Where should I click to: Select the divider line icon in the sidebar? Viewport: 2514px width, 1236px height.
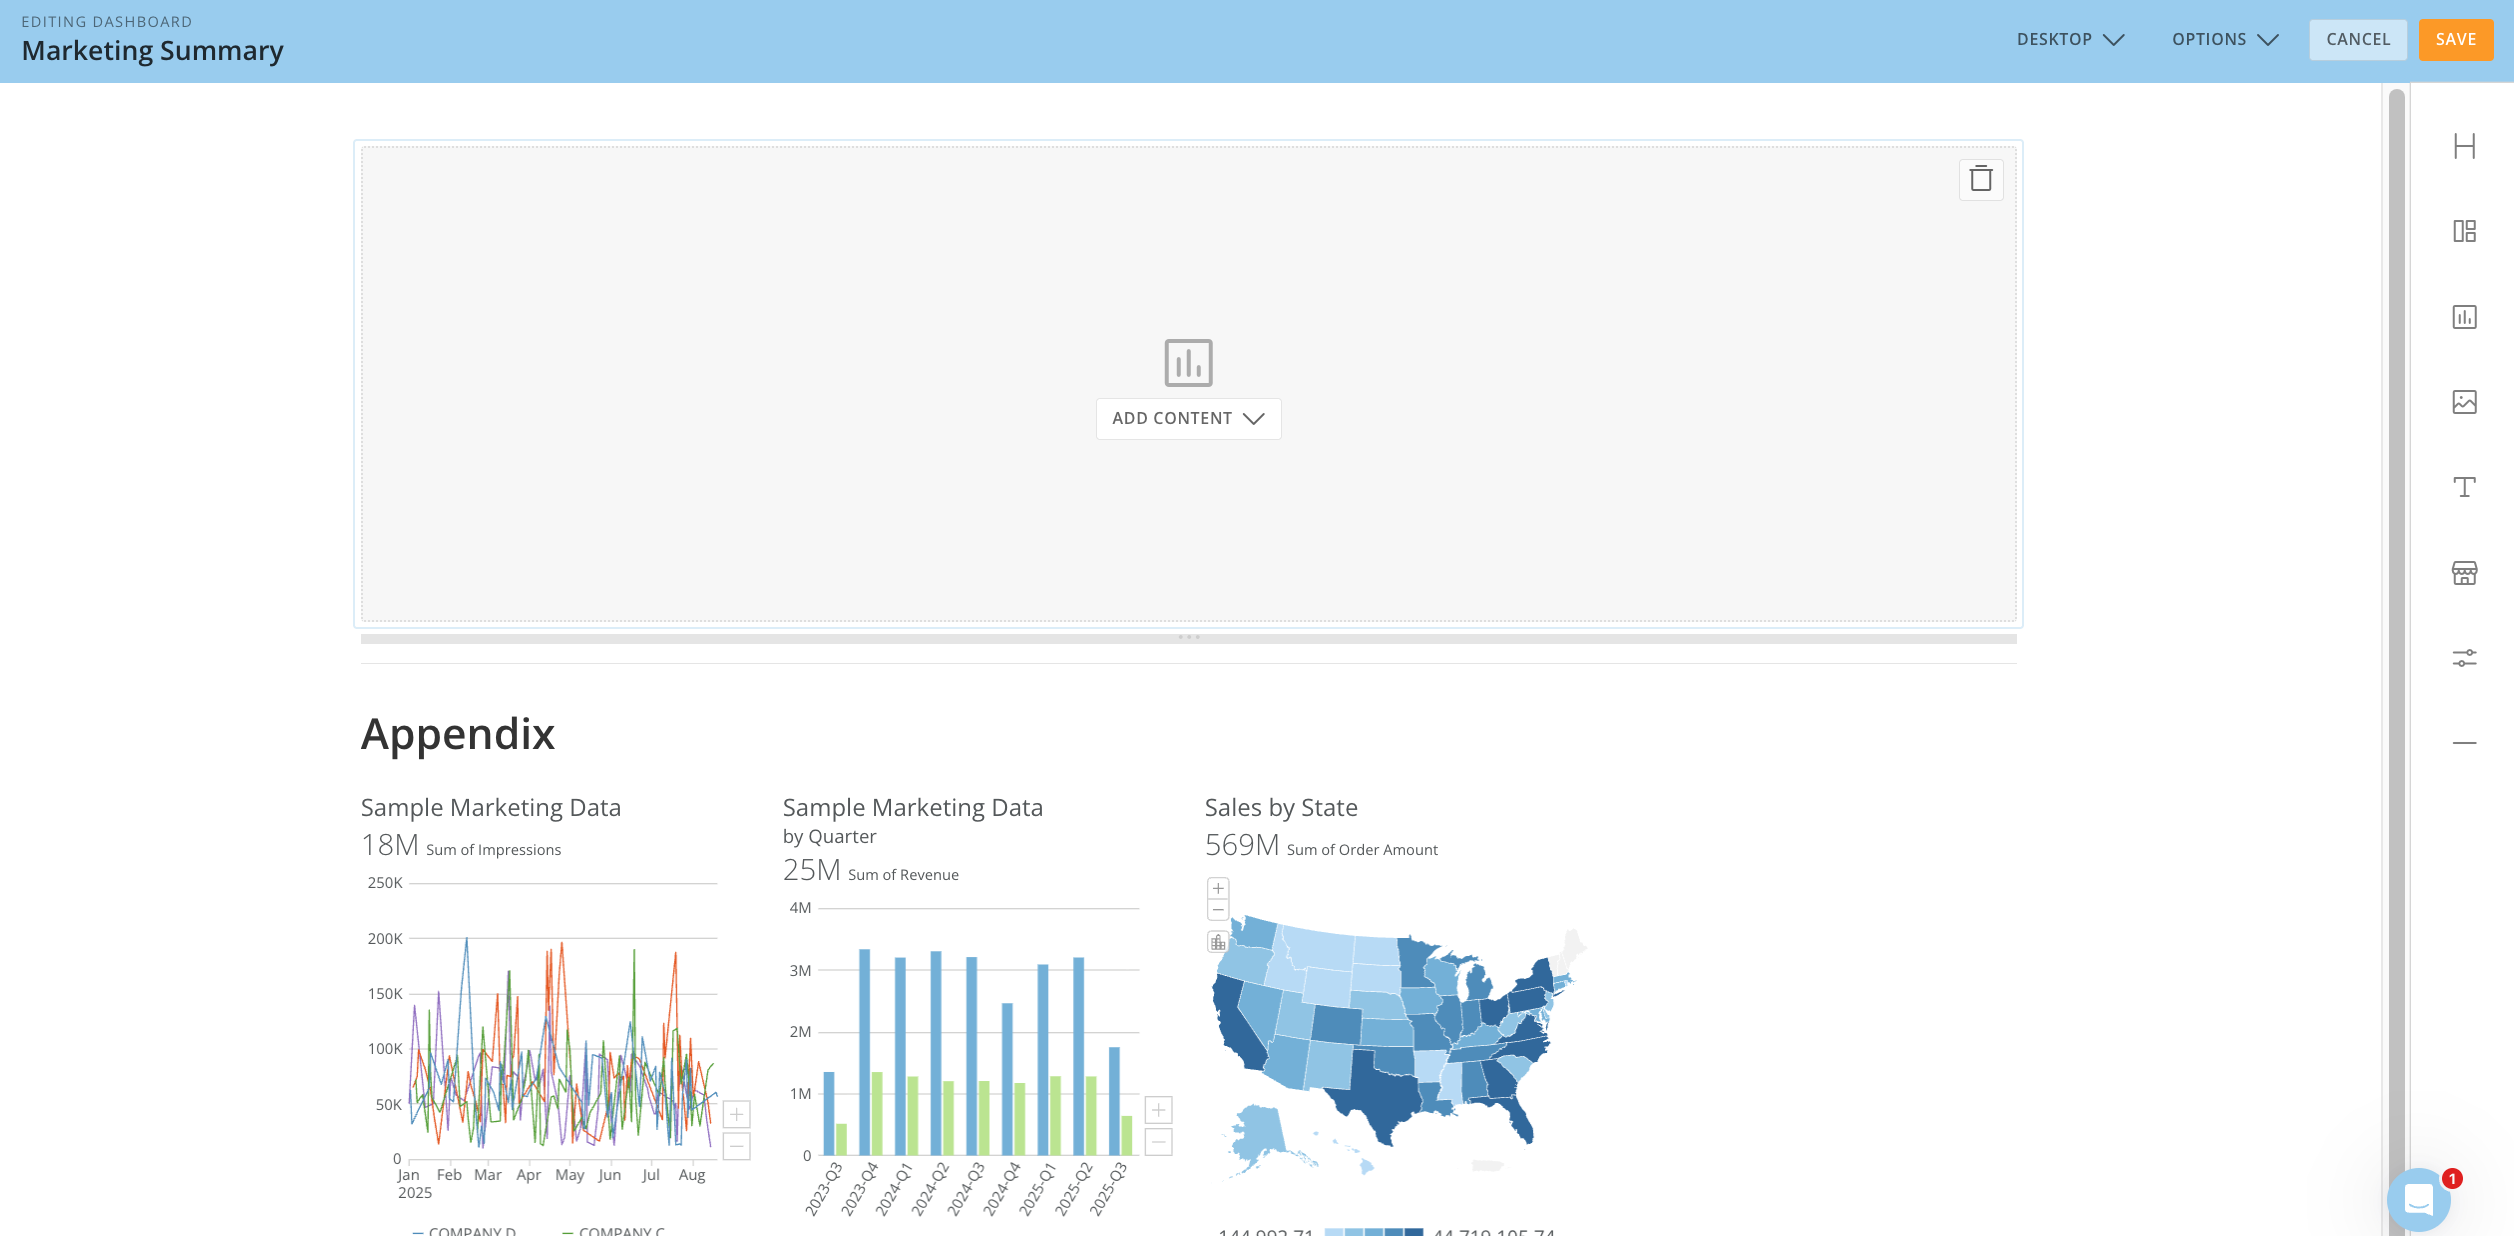point(2463,743)
